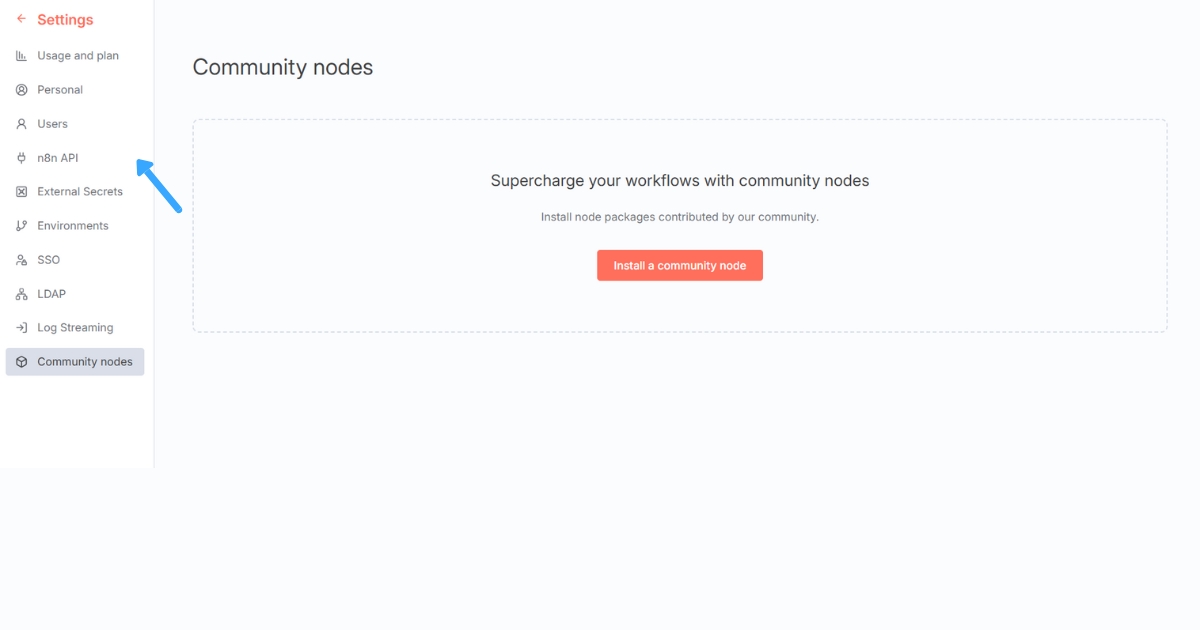Click the Personal profile icon
This screenshot has height=630, width=1200.
tap(22, 89)
